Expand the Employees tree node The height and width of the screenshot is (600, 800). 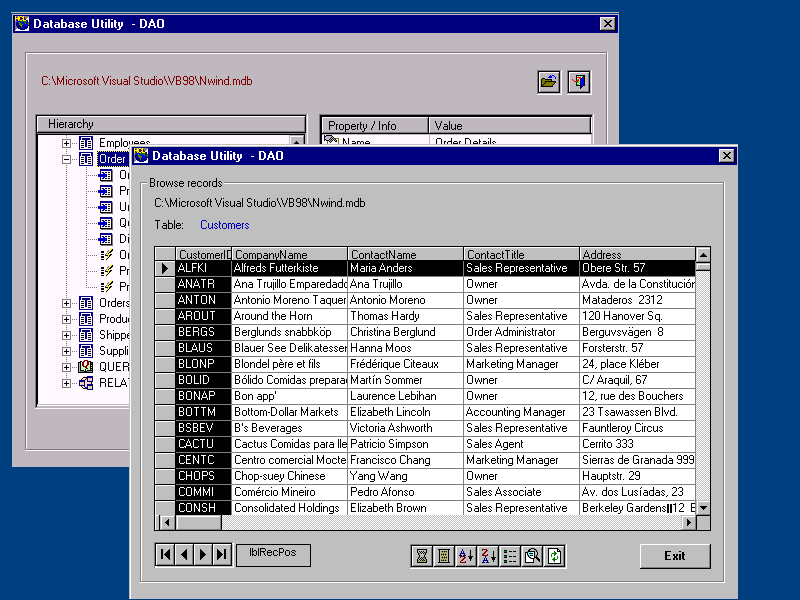point(66,143)
